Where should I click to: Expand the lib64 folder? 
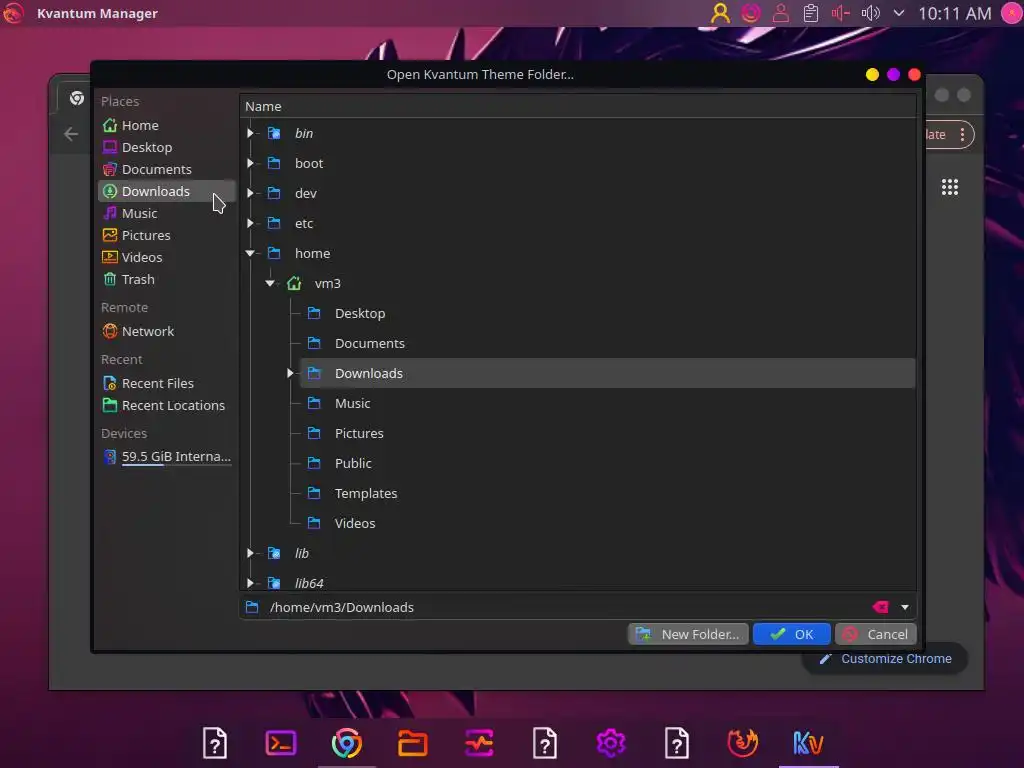pyautogui.click(x=250, y=583)
